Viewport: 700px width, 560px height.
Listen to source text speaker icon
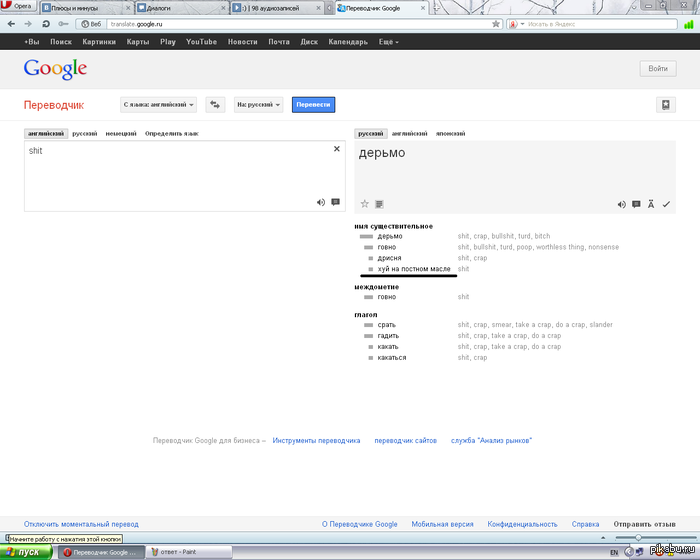tap(321, 202)
